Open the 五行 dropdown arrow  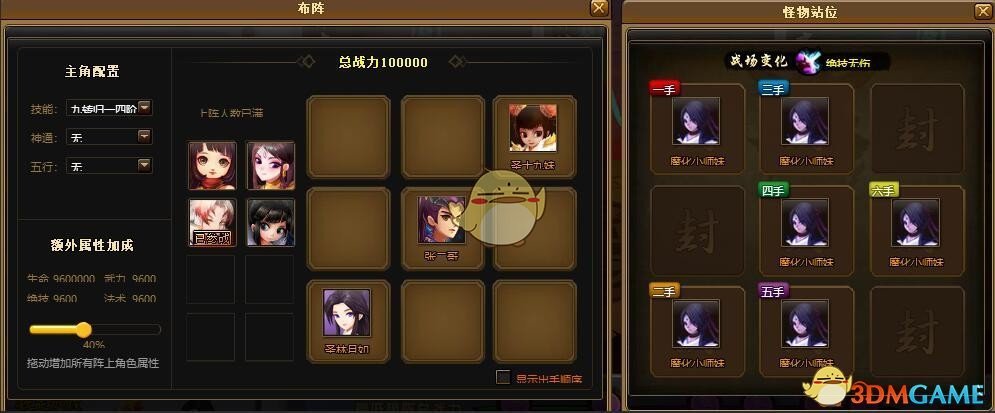tap(145, 166)
